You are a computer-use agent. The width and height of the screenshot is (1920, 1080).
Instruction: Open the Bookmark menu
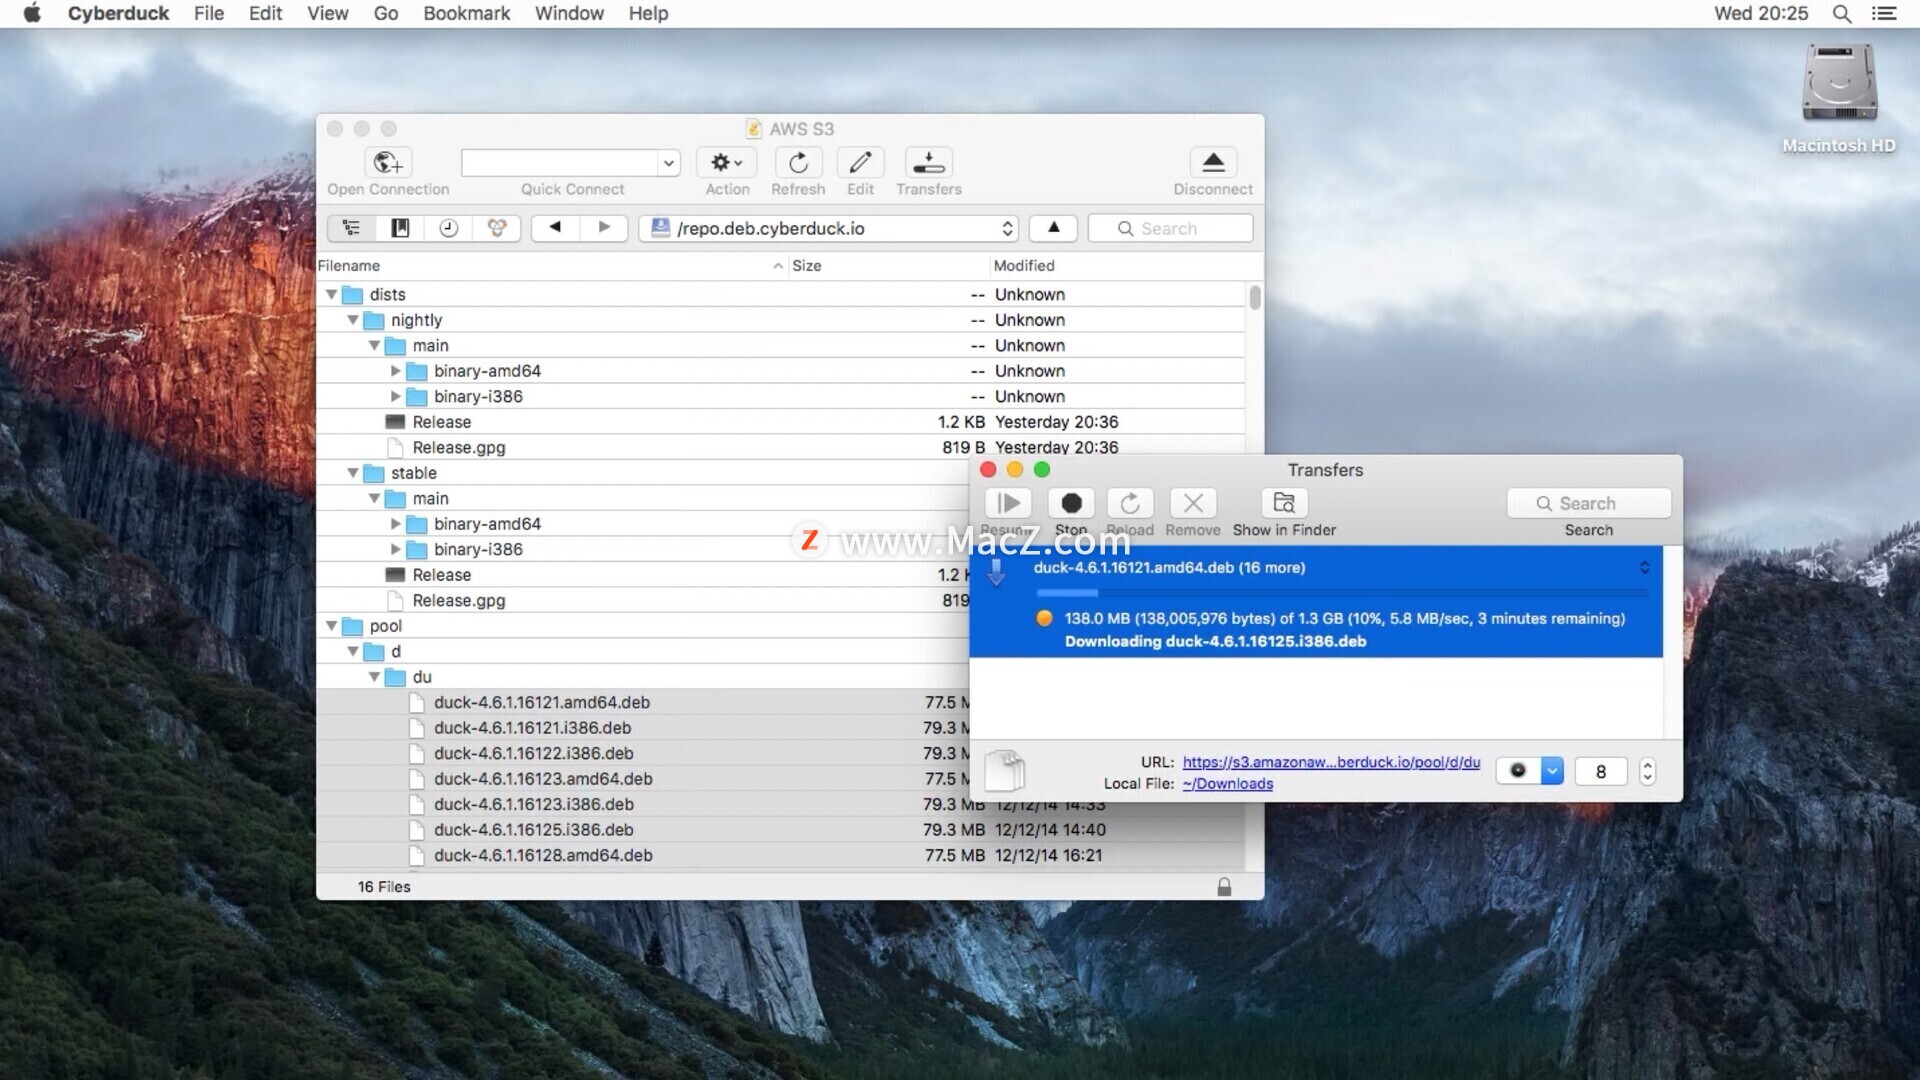point(466,13)
